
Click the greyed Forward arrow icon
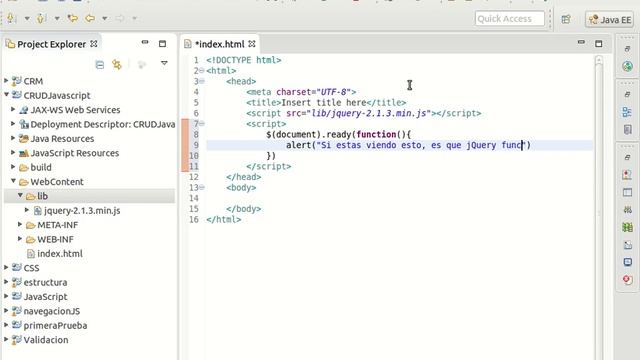[x=120, y=18]
